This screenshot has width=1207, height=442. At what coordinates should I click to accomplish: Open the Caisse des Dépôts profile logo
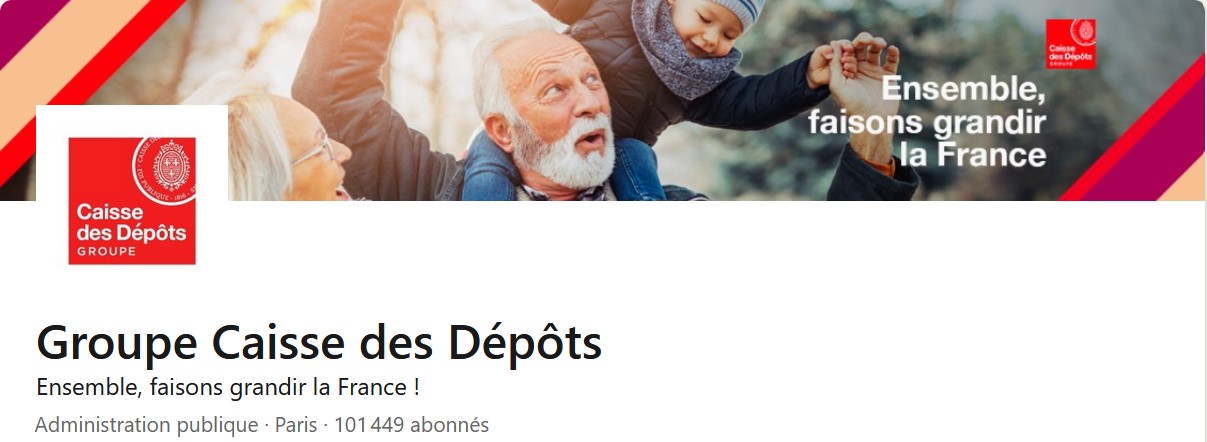132,201
